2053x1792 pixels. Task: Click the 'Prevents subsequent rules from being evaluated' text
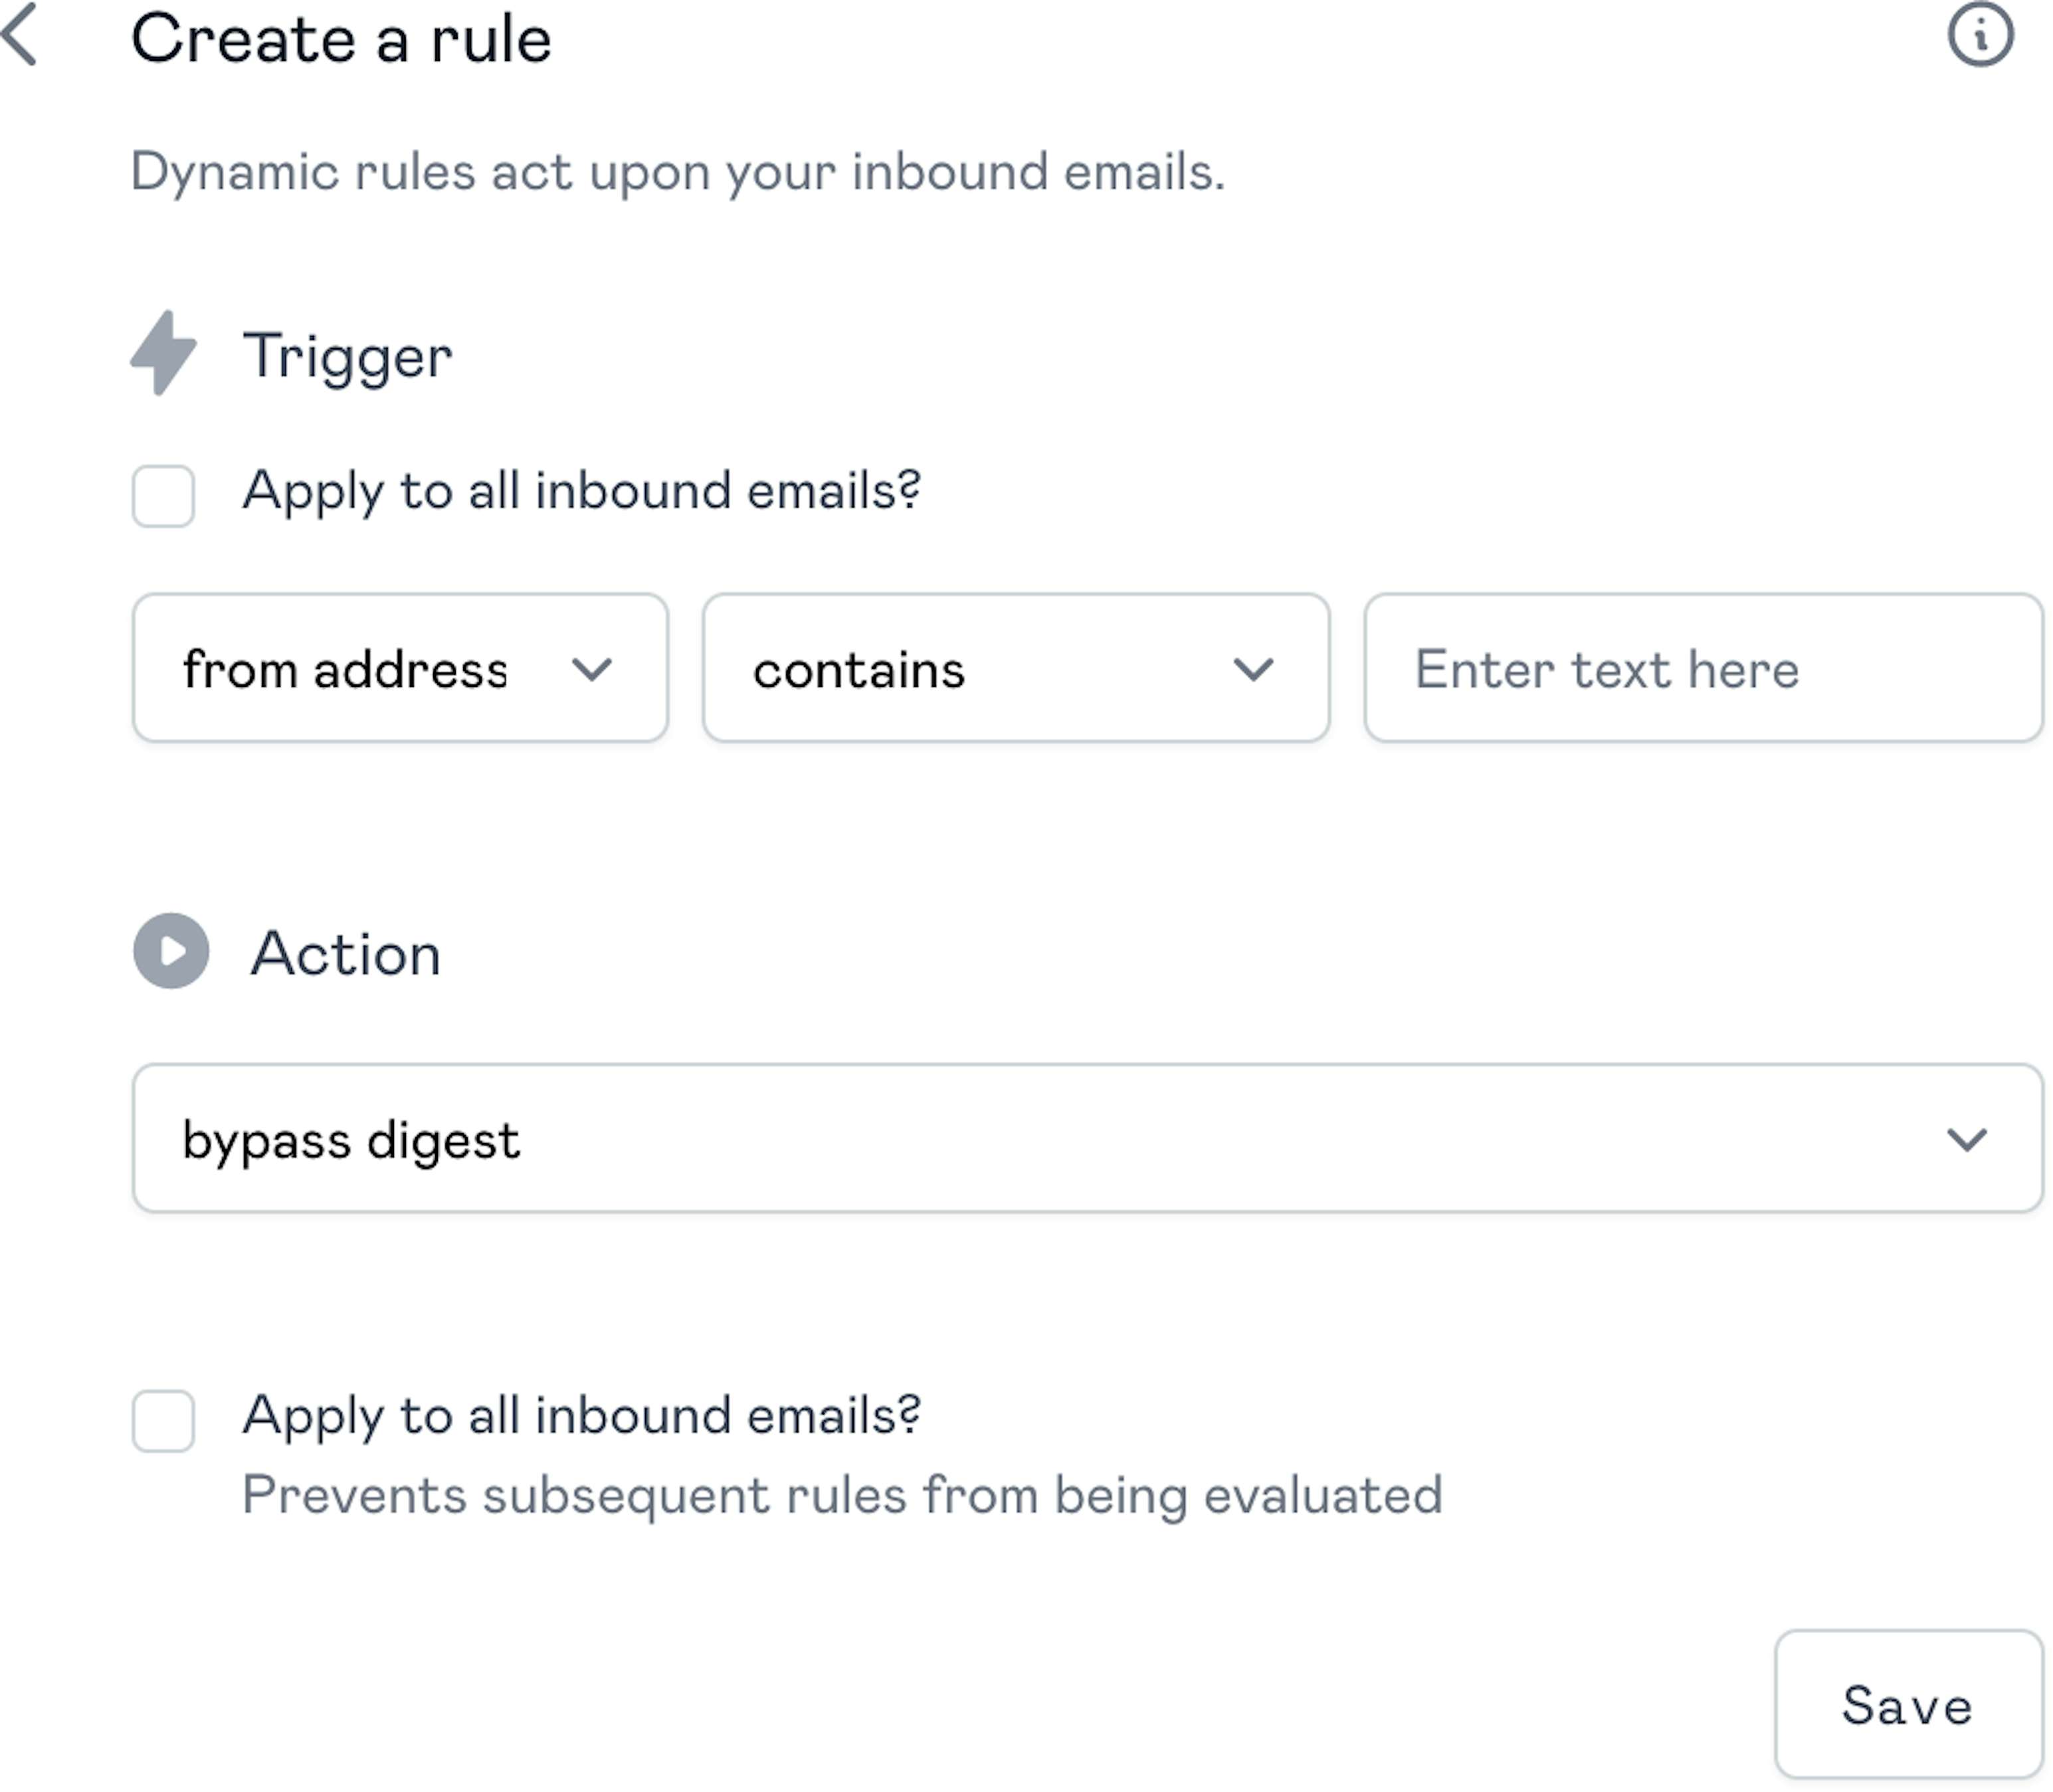tap(842, 1496)
